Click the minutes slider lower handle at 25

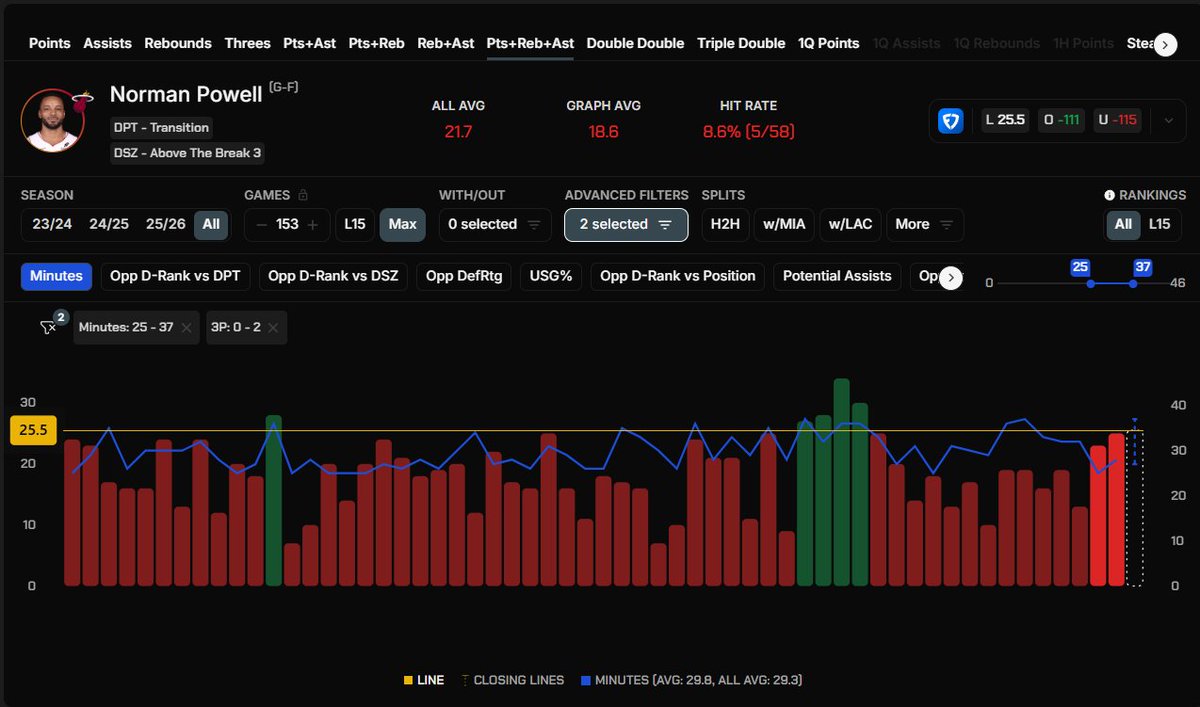point(1090,284)
